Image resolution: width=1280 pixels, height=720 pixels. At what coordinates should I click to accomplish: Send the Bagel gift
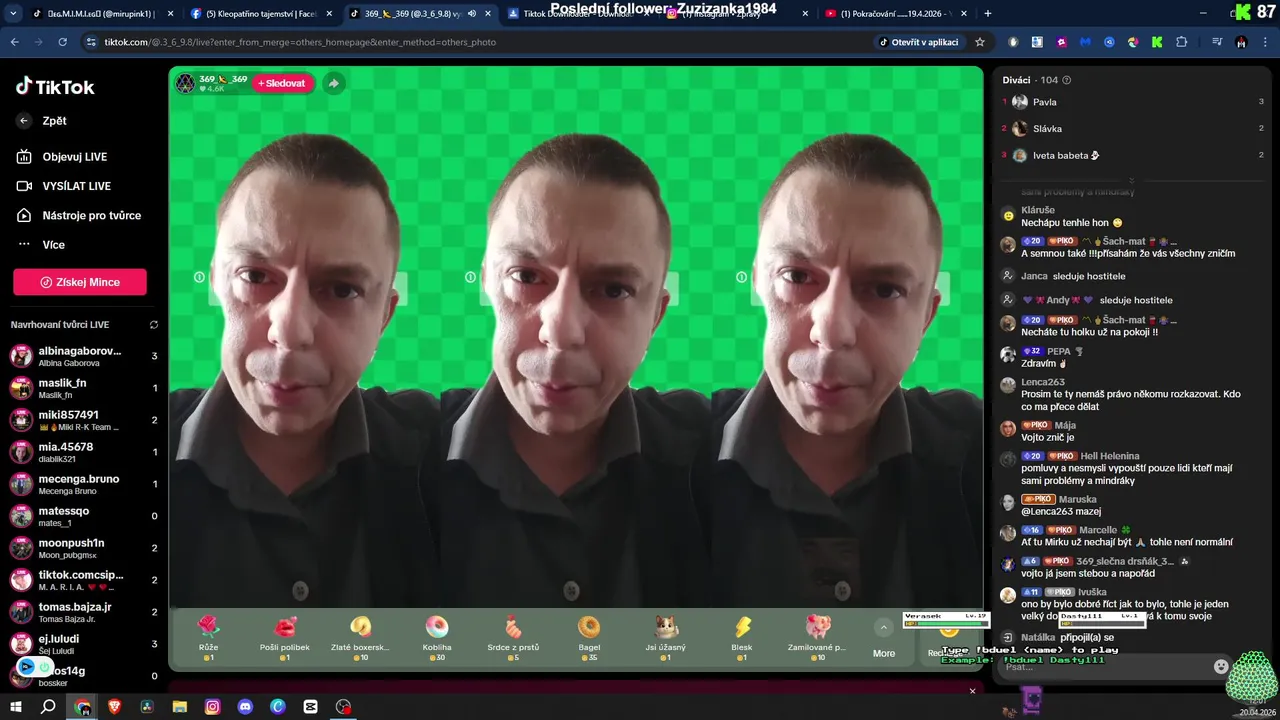click(x=589, y=637)
